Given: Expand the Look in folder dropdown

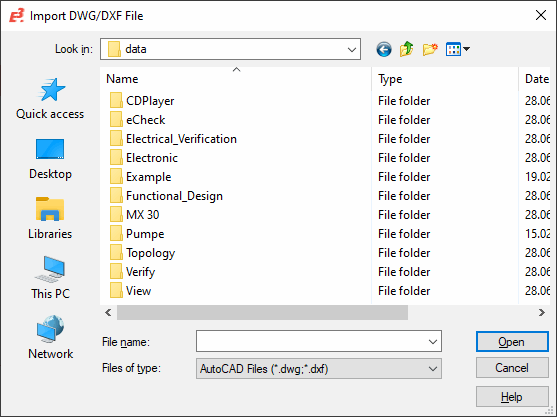Looking at the screenshot, I should coord(352,49).
